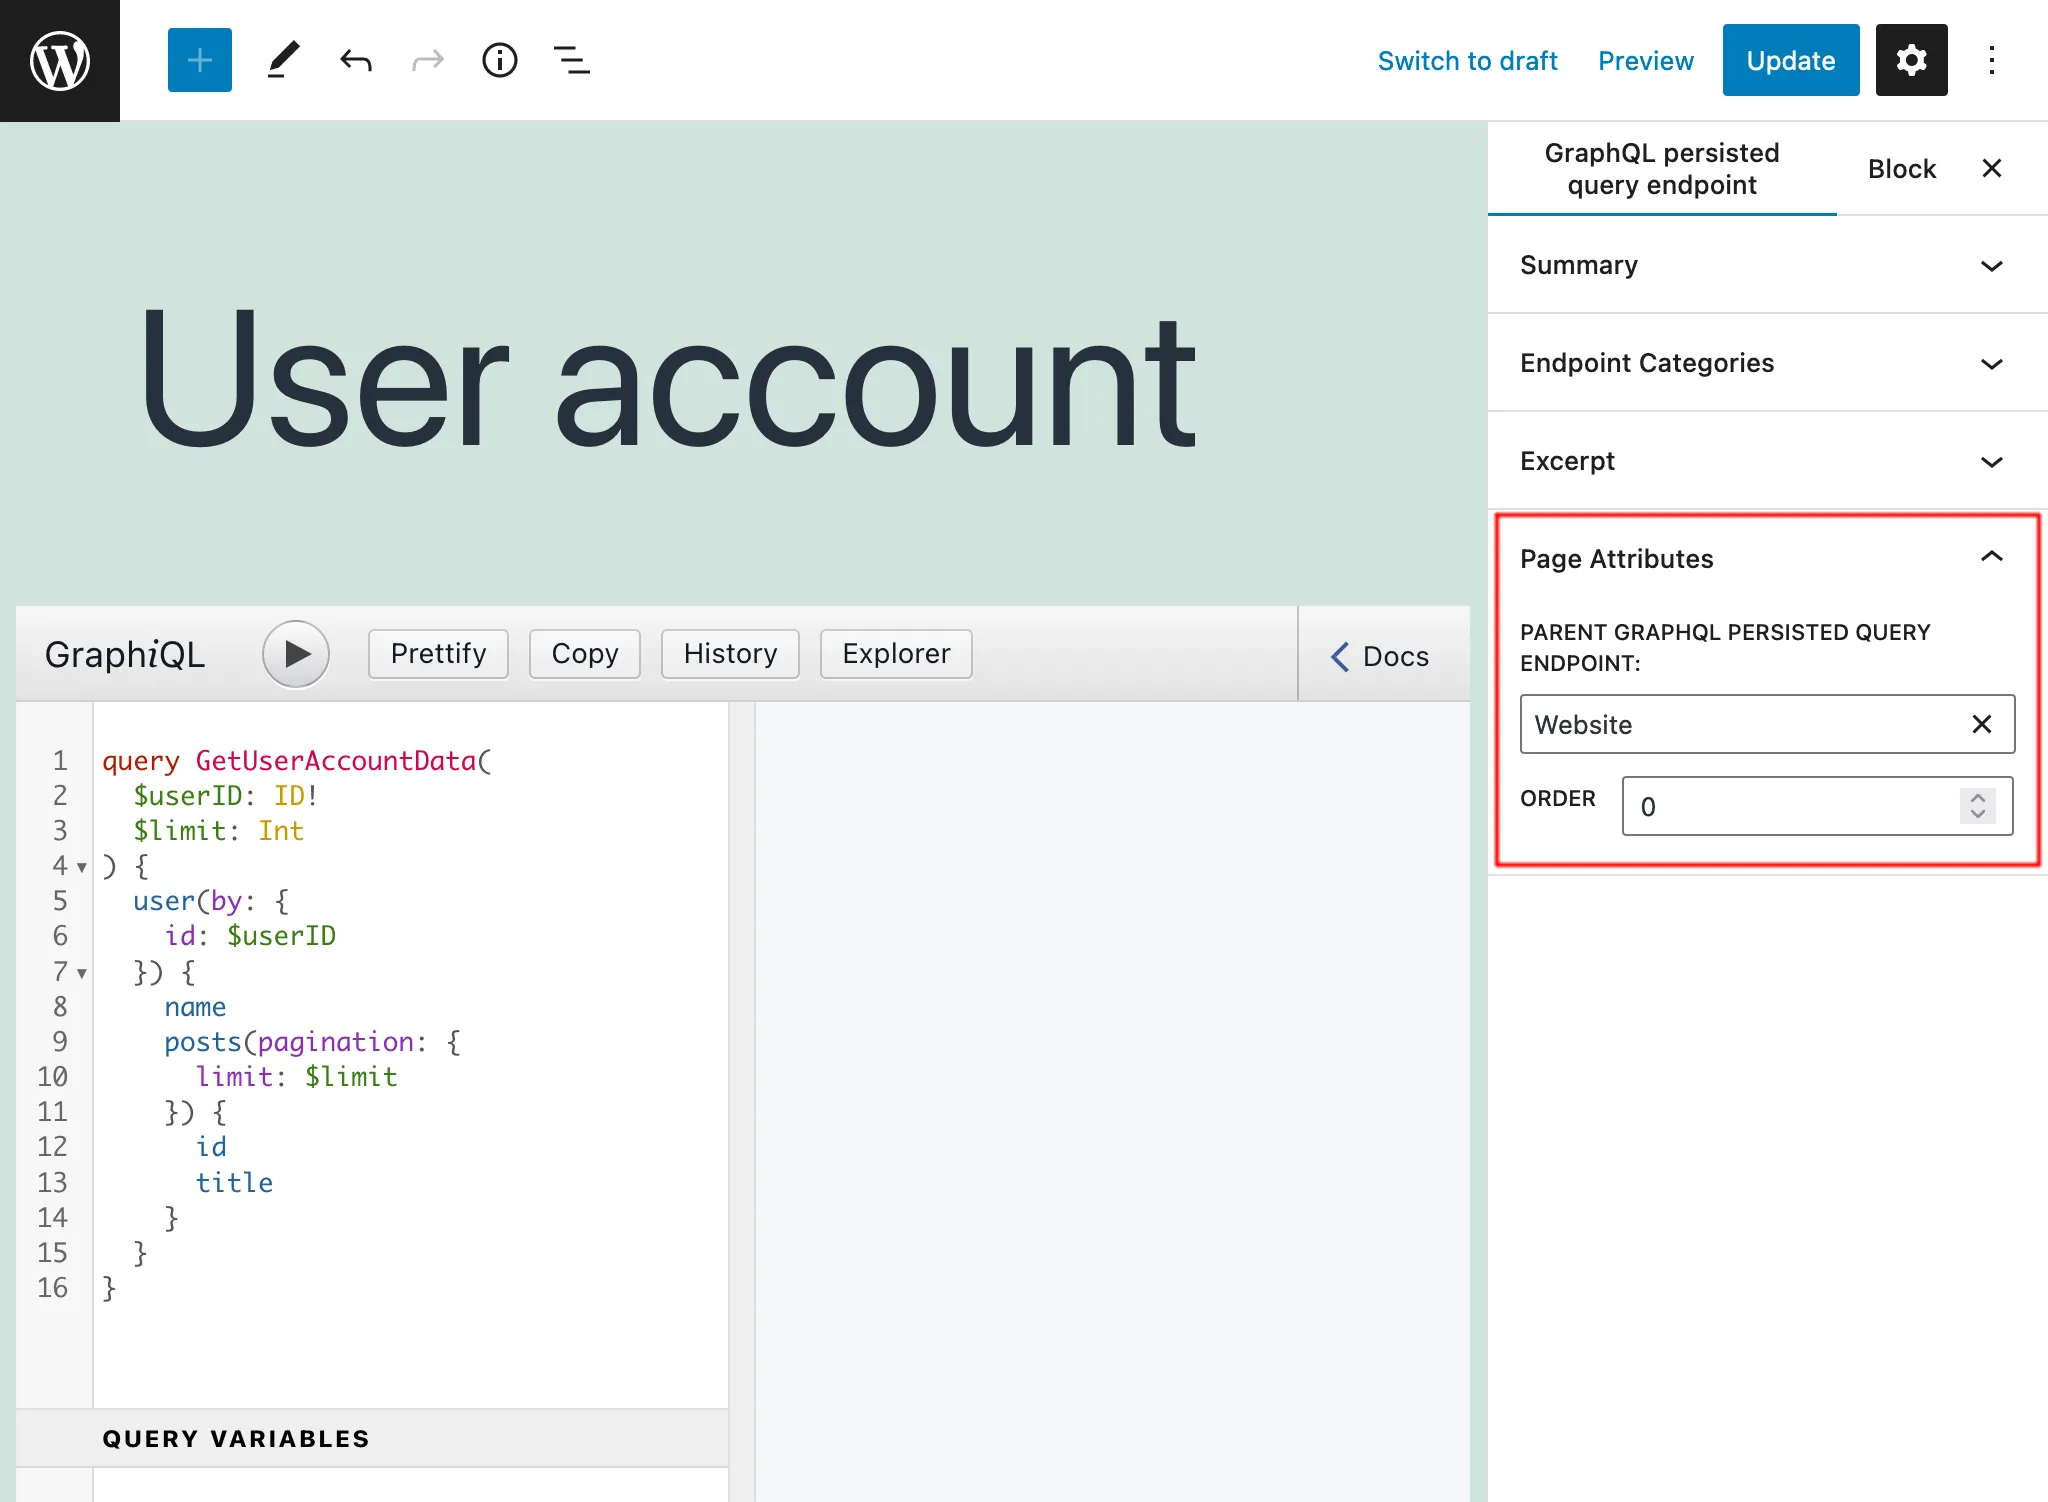Toggle the block inserter plus button
The height and width of the screenshot is (1502, 2048).
[200, 60]
